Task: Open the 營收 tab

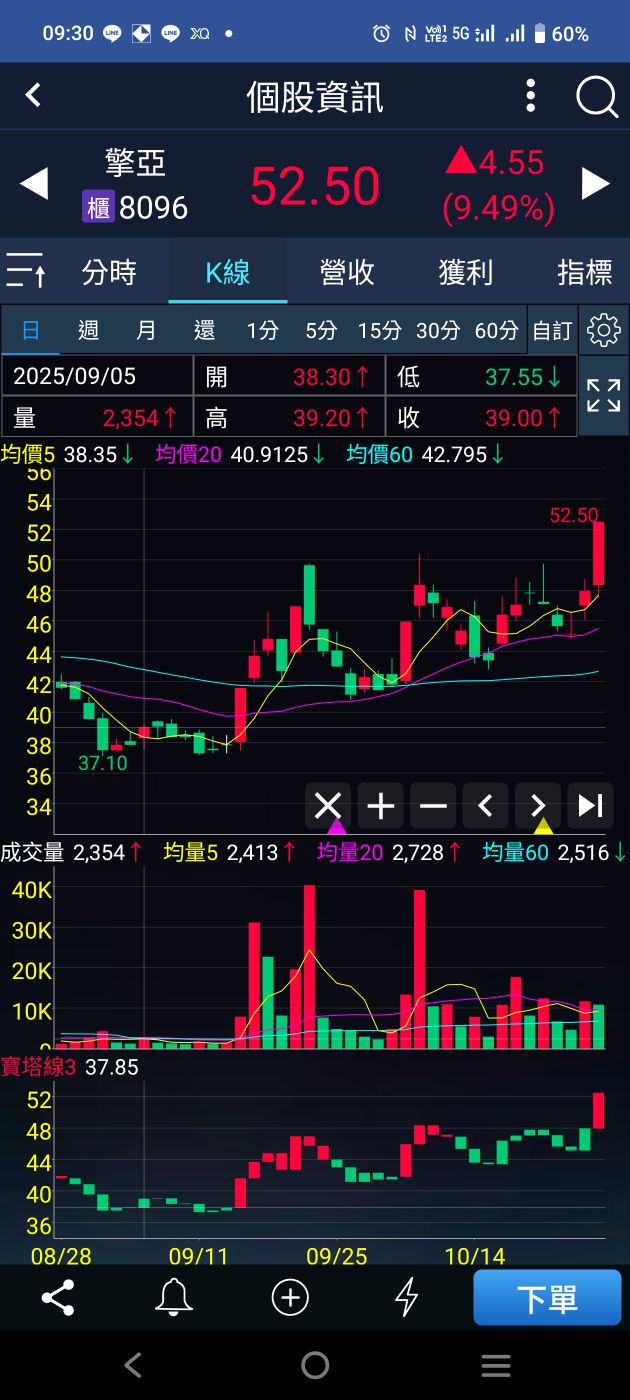Action: pyautogui.click(x=347, y=271)
